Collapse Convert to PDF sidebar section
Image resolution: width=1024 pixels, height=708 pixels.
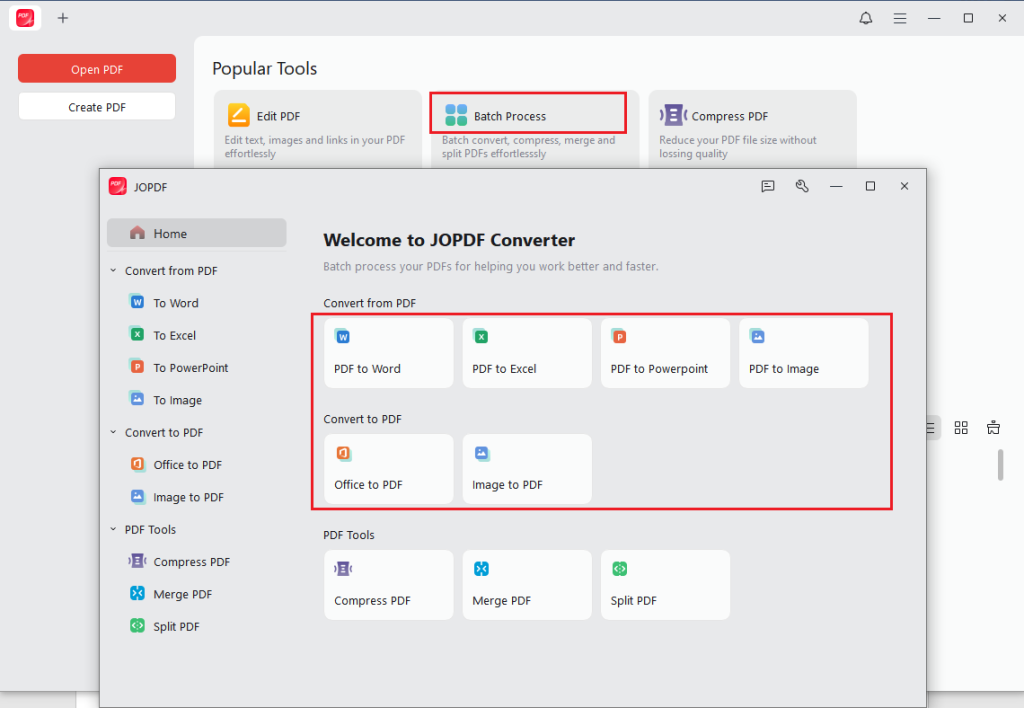pos(113,432)
